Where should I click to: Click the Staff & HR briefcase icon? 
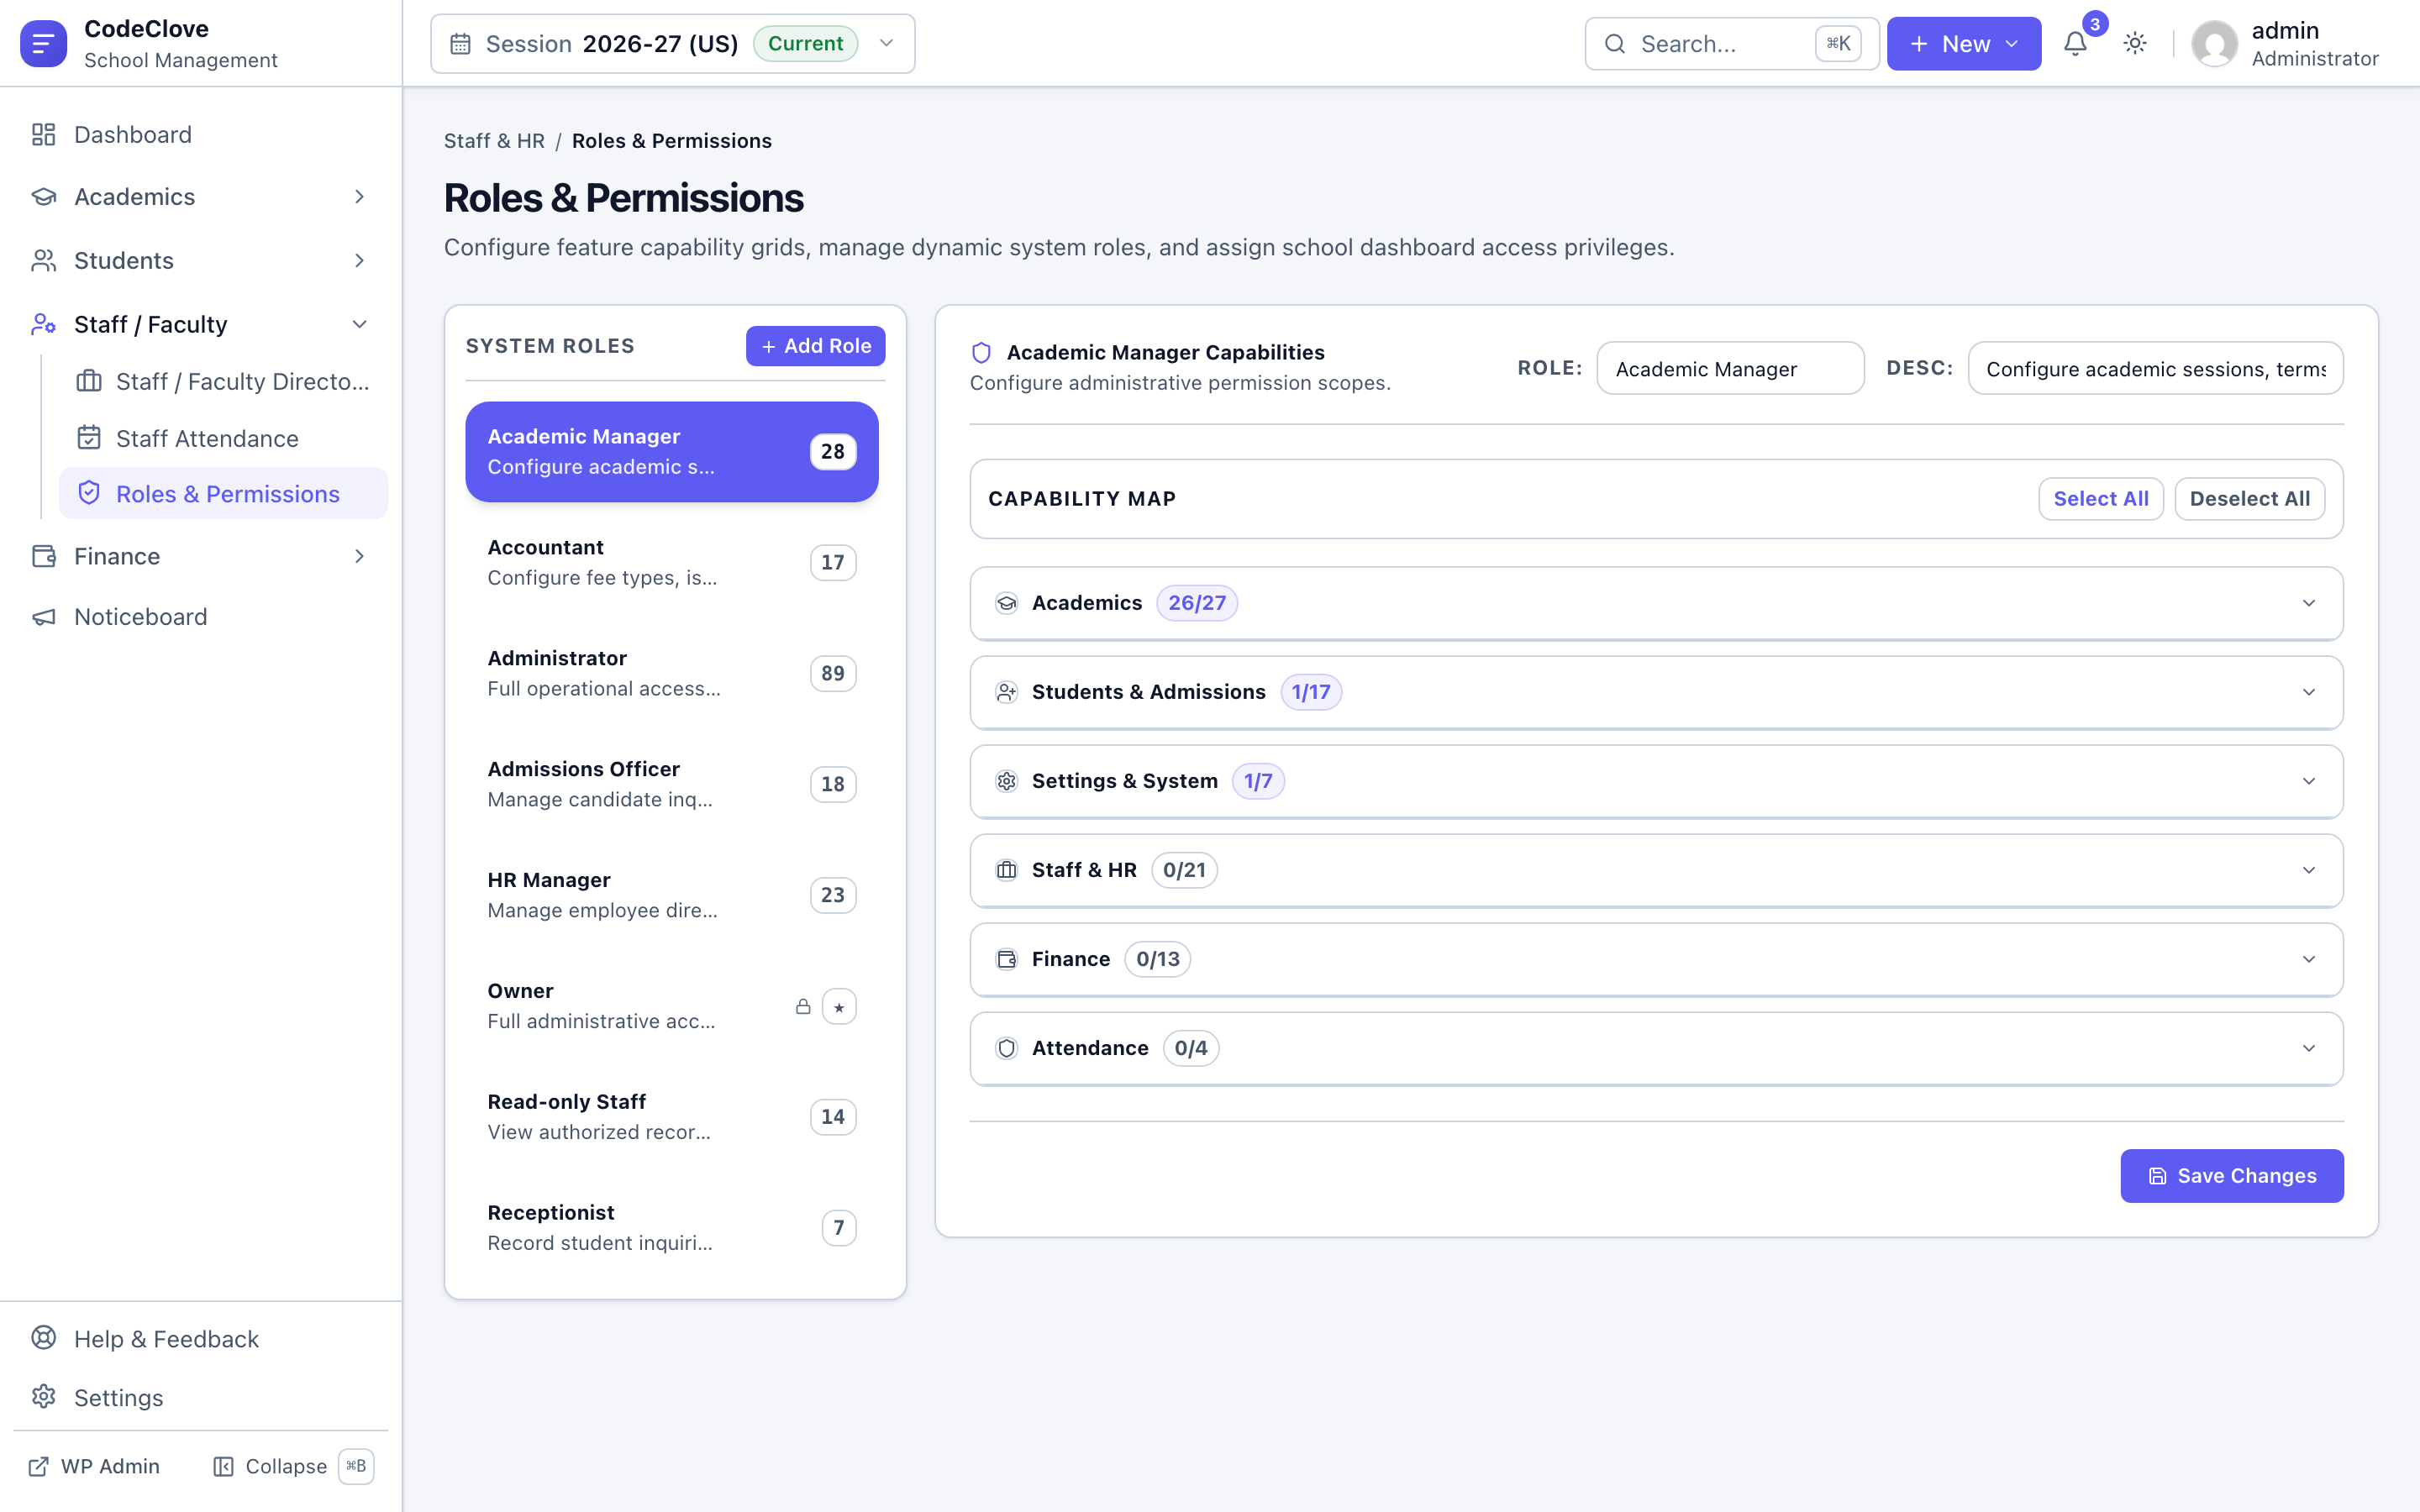pos(1006,870)
